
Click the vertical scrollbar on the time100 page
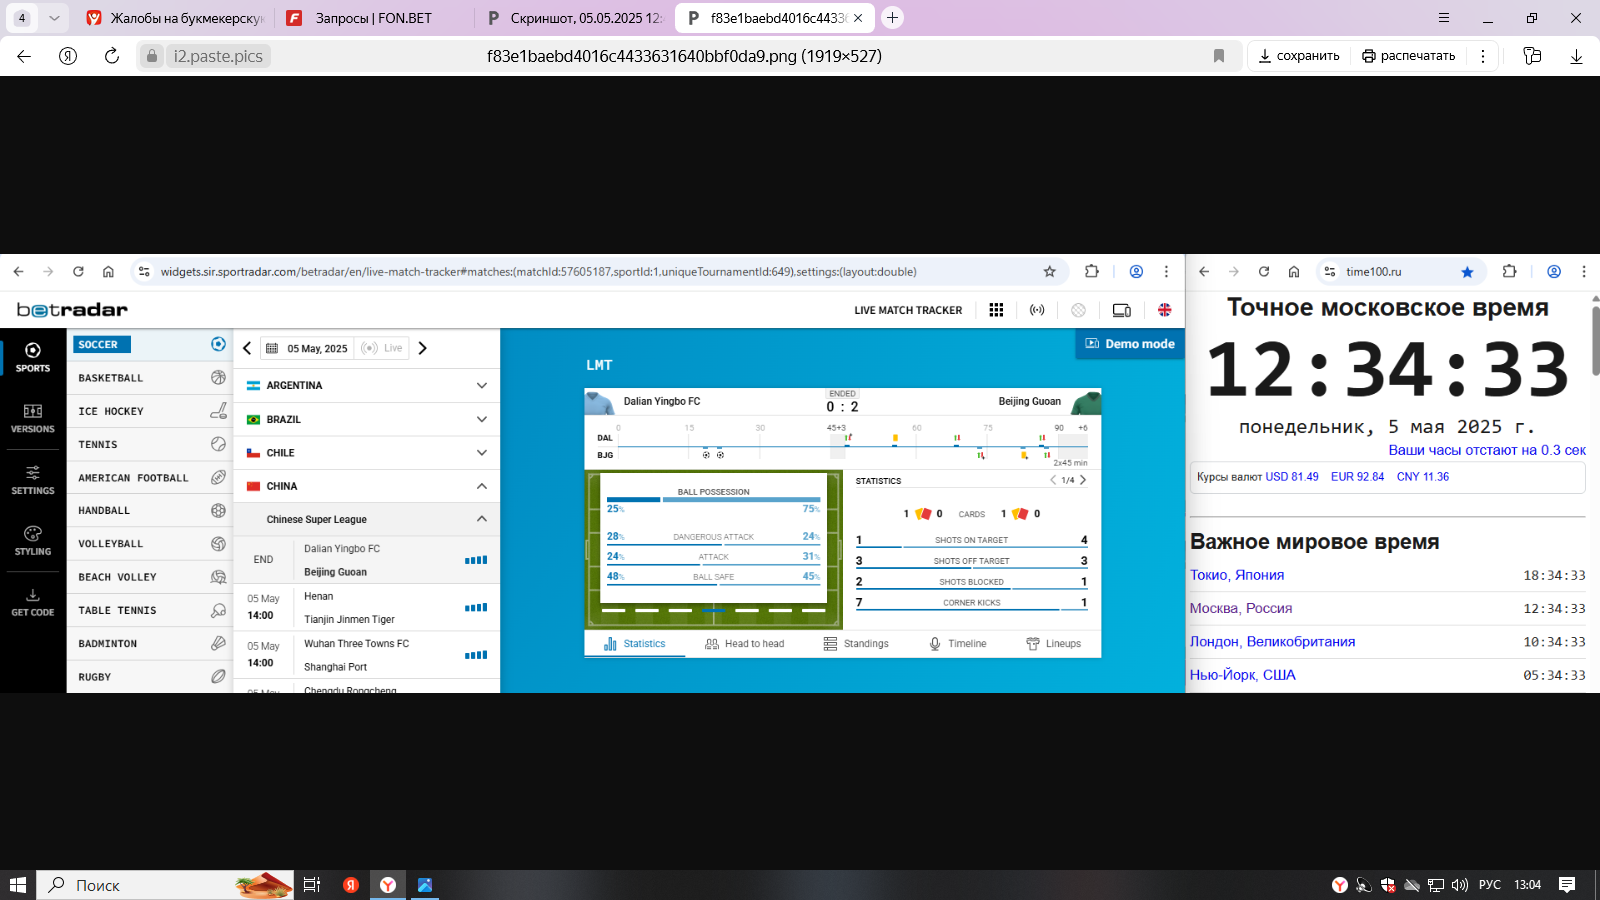(x=1595, y=340)
